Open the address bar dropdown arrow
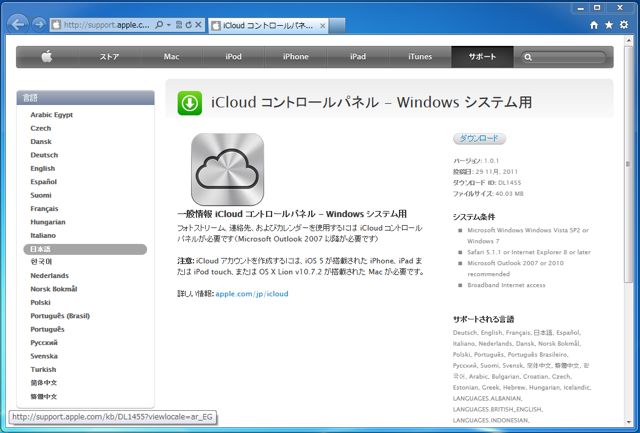 (x=169, y=25)
